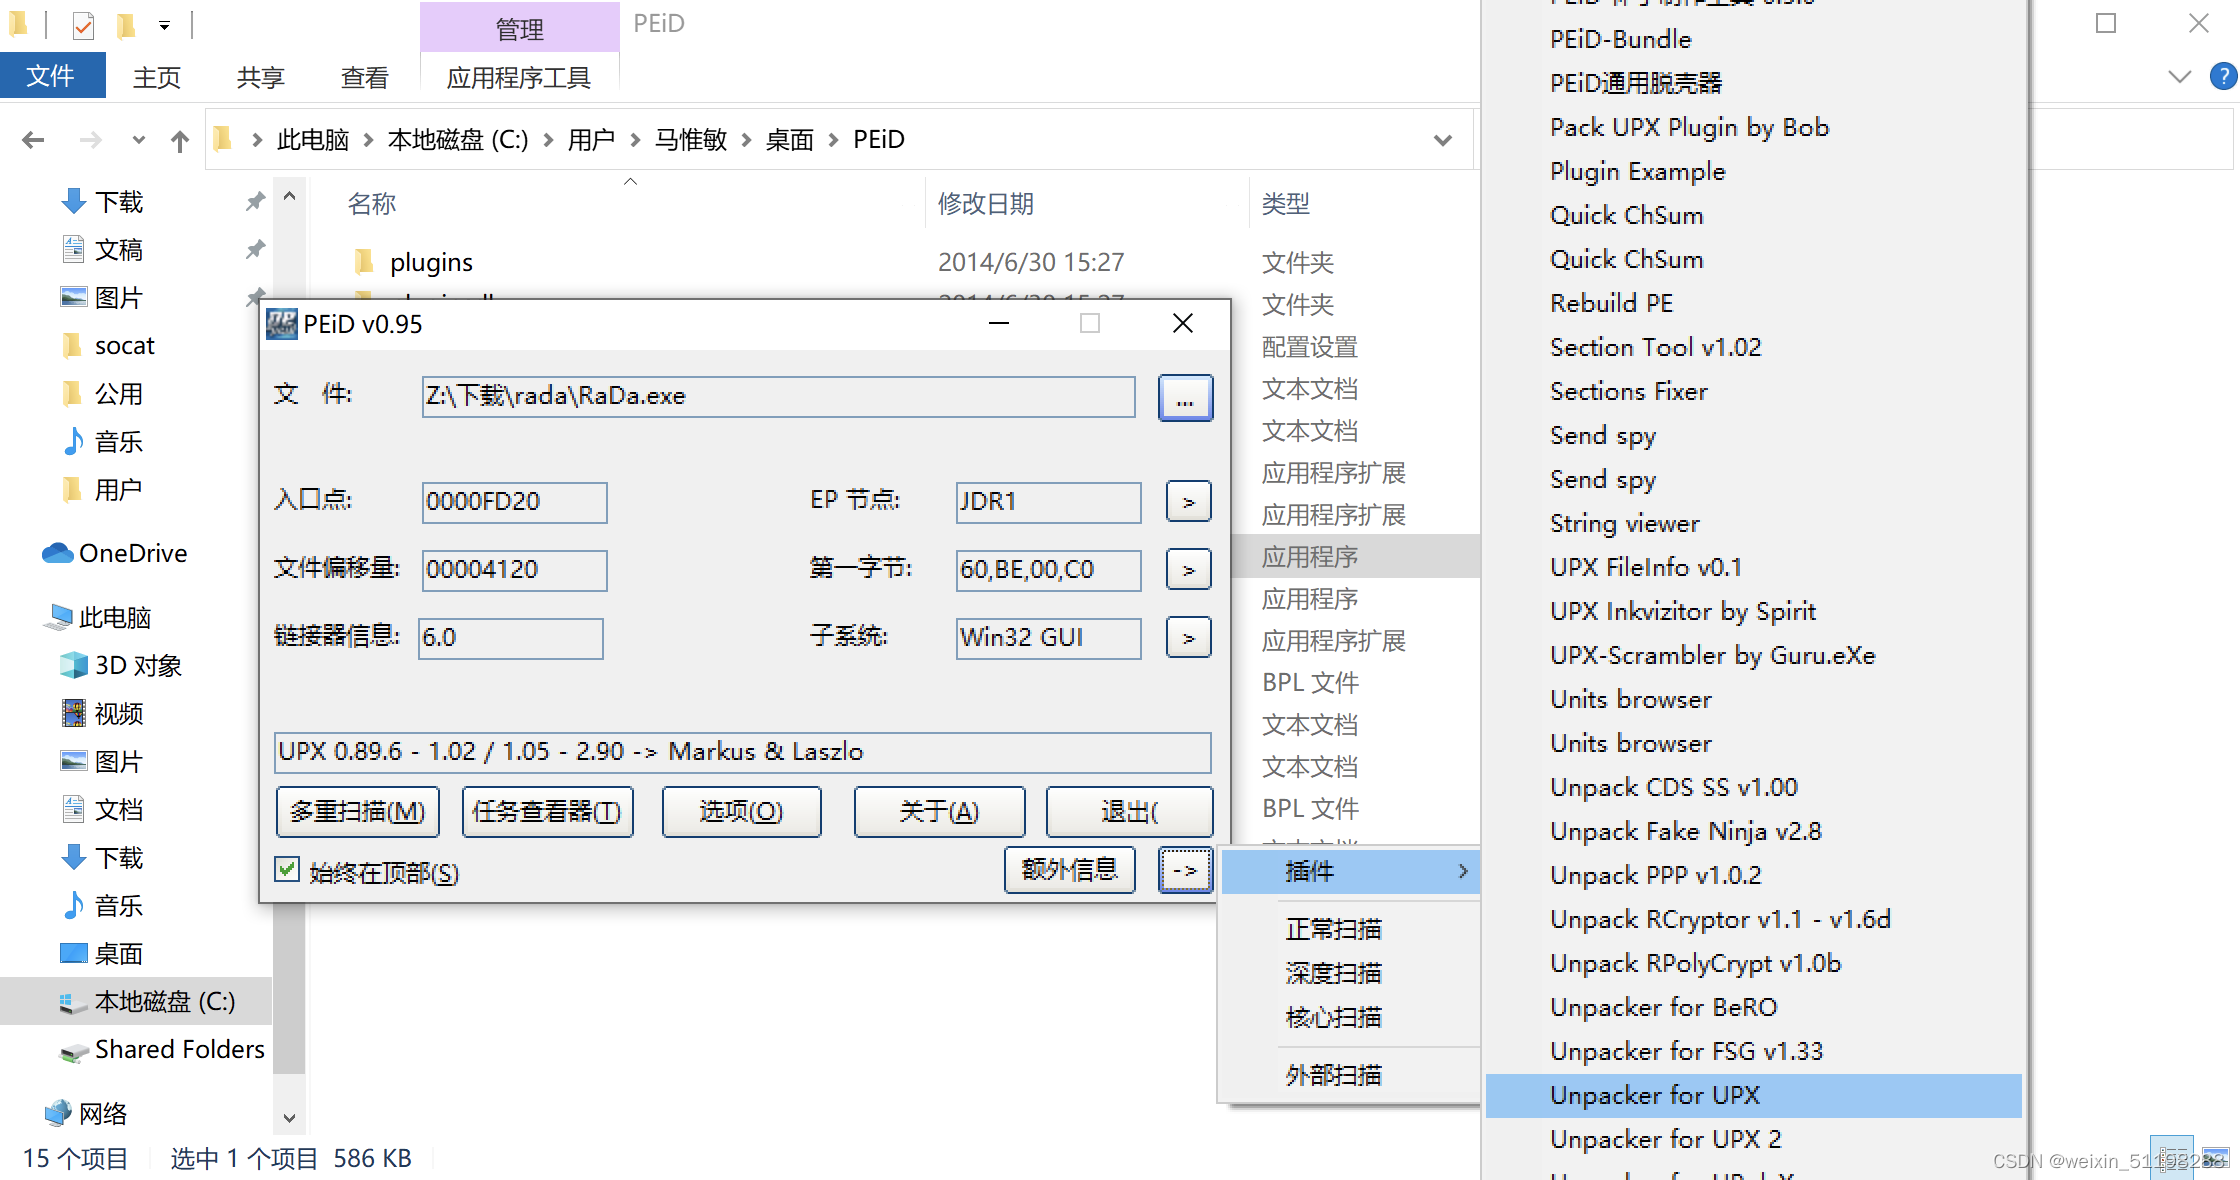
Task: Select 正常扫描 normal scan menu entry
Action: coord(1333,929)
